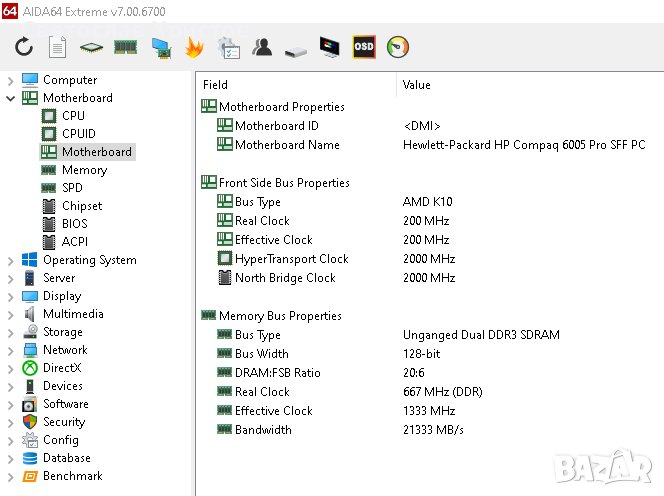Open the memory module benchmark icon
The height and width of the screenshot is (496, 664).
tap(125, 47)
